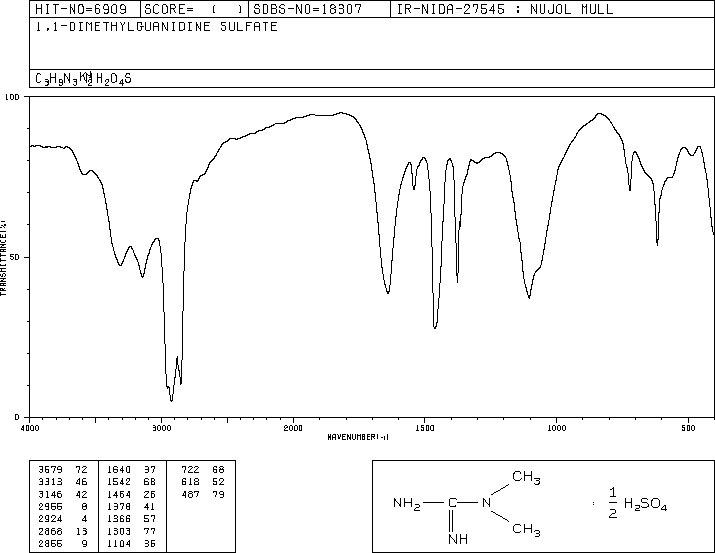Click the spectrum peak near 1104 wavenumber
The image size is (715, 553).
pyautogui.click(x=529, y=298)
